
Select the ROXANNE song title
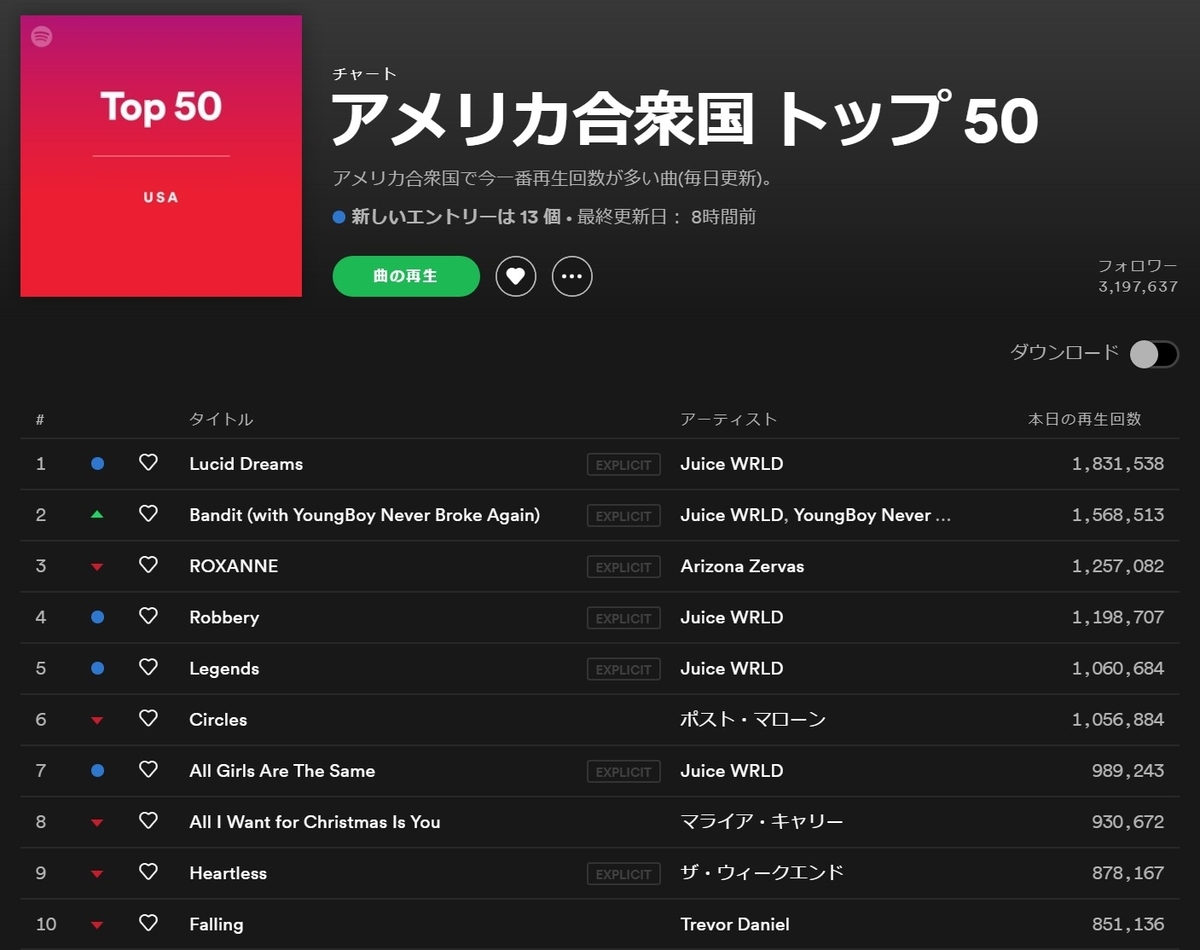234,566
